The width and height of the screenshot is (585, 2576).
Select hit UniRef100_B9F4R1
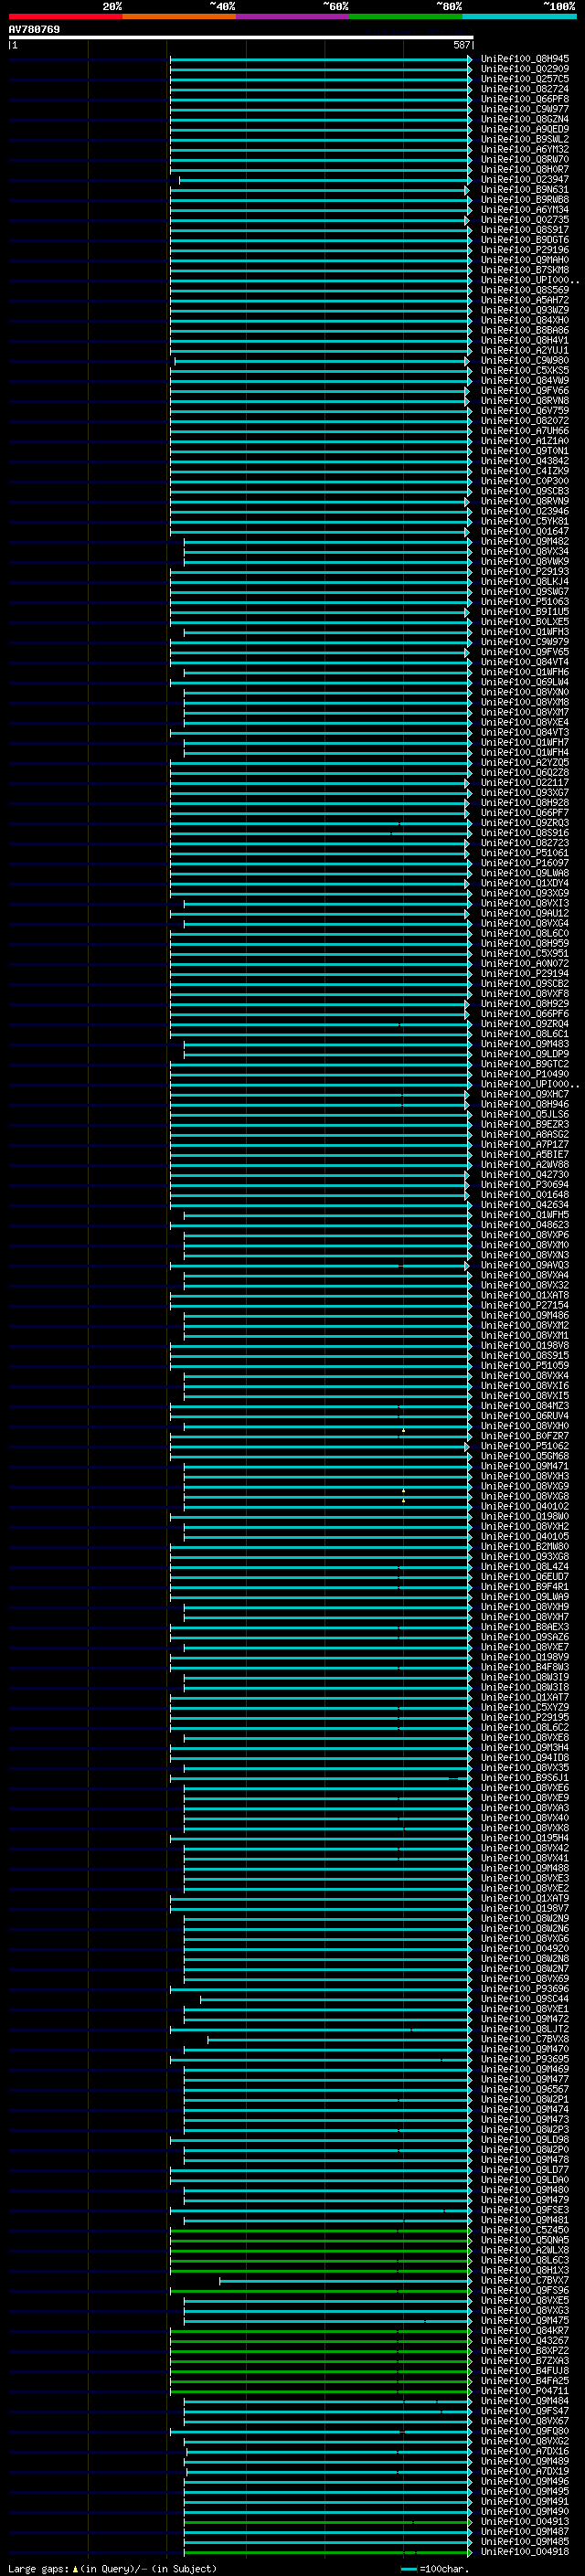point(524,1586)
